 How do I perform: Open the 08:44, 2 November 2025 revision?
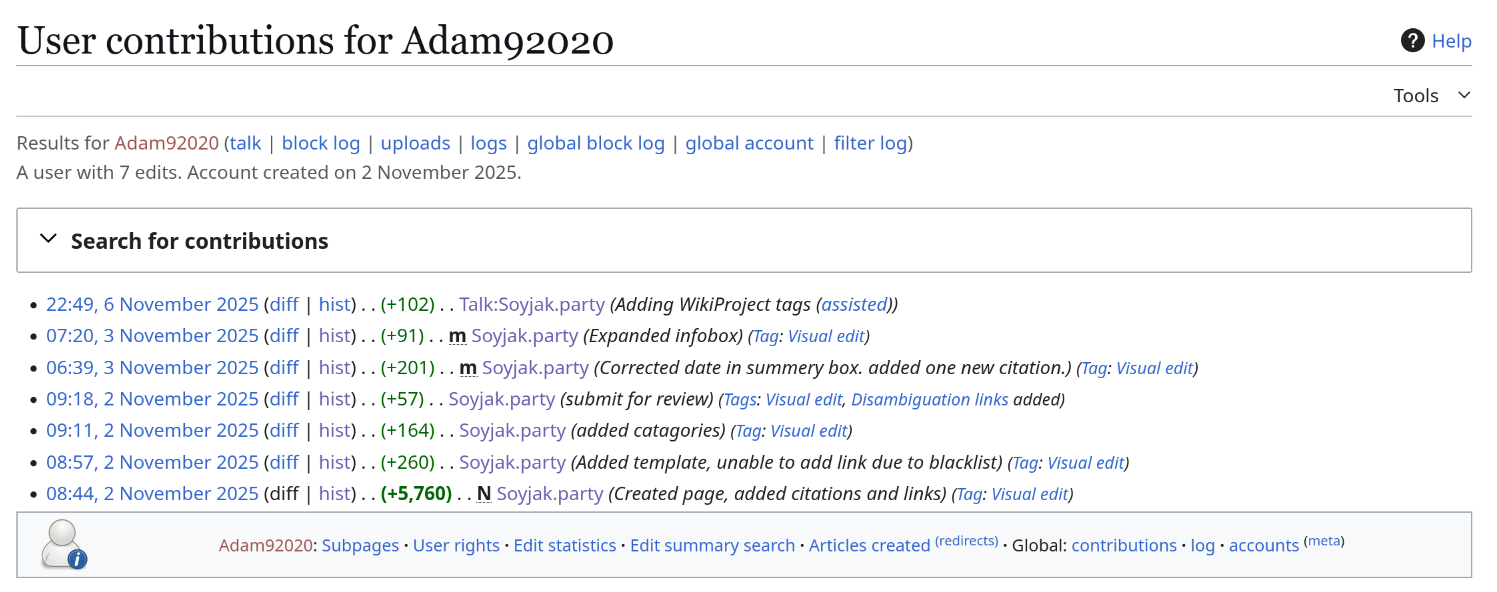[152, 493]
